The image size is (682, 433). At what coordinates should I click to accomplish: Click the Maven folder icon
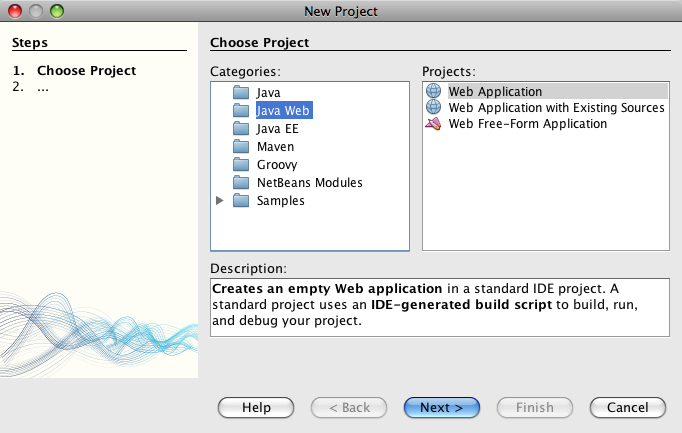click(x=240, y=146)
